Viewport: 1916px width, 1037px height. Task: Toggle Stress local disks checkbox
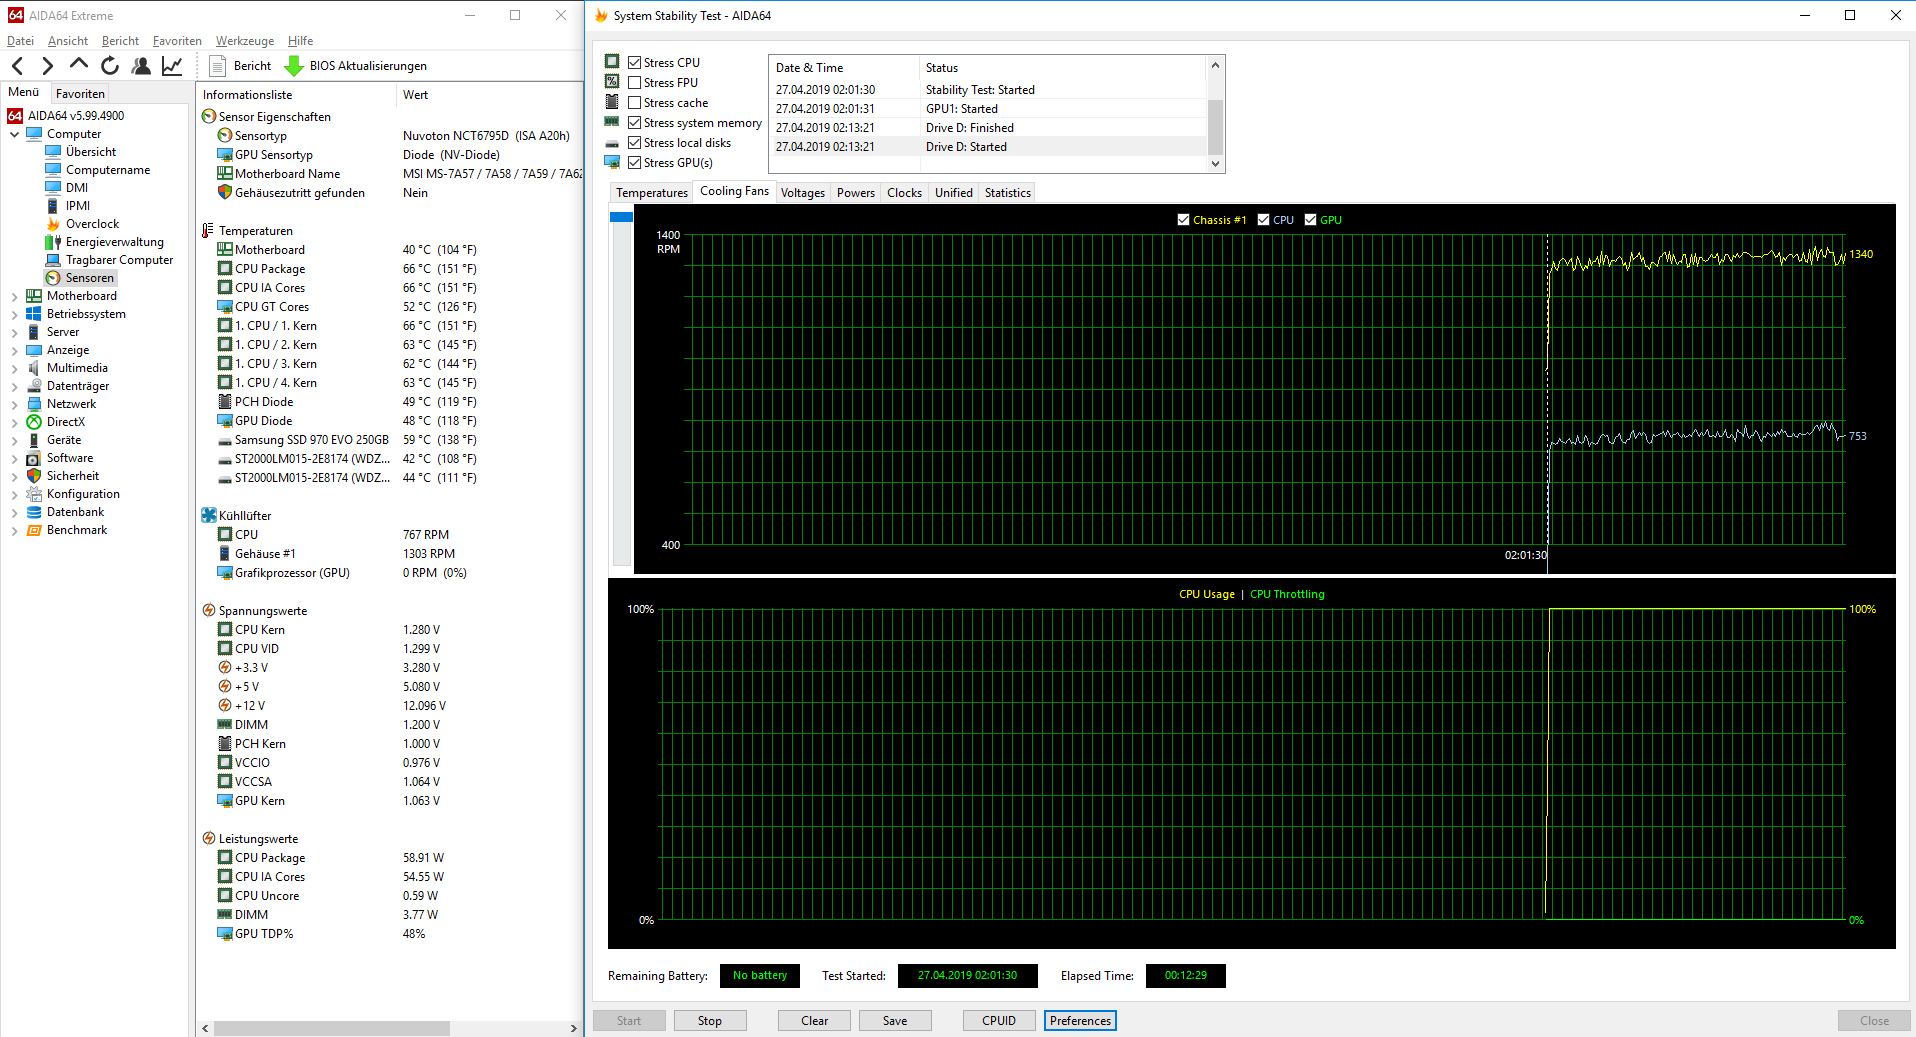[634, 143]
